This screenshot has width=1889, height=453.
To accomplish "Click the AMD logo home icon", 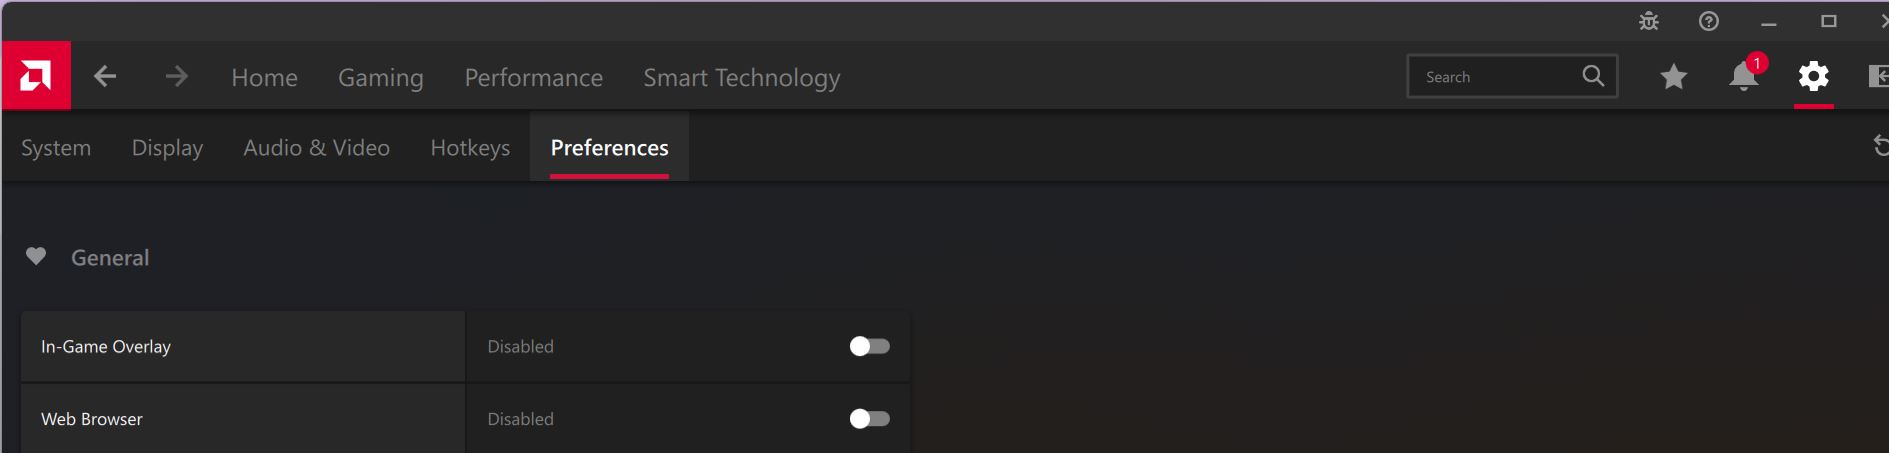I will click(36, 76).
